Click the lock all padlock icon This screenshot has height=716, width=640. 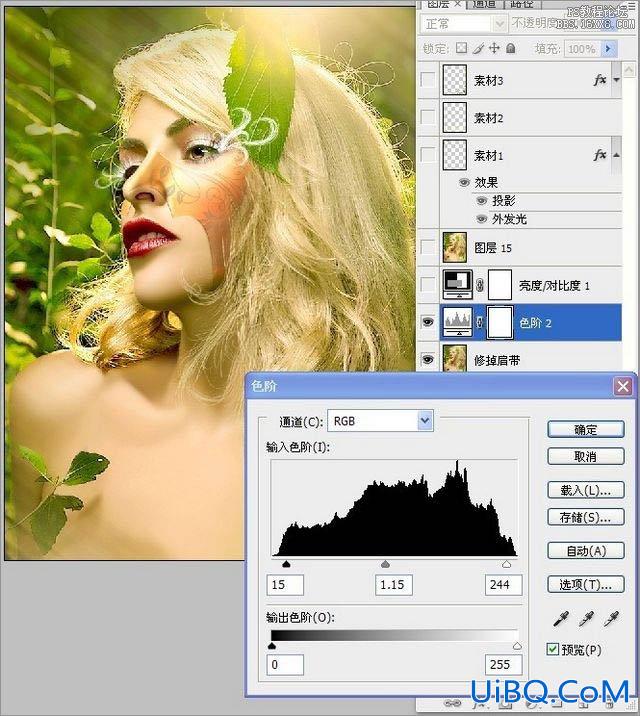pyautogui.click(x=511, y=48)
